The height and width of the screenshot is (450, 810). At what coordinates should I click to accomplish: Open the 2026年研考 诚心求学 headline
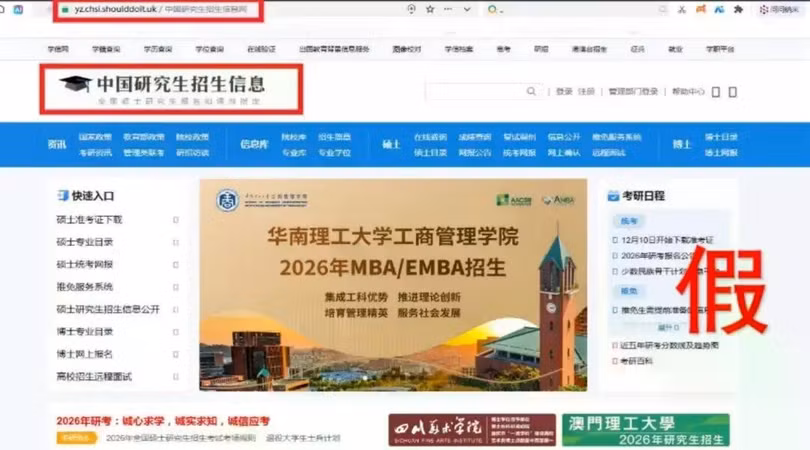[163, 421]
